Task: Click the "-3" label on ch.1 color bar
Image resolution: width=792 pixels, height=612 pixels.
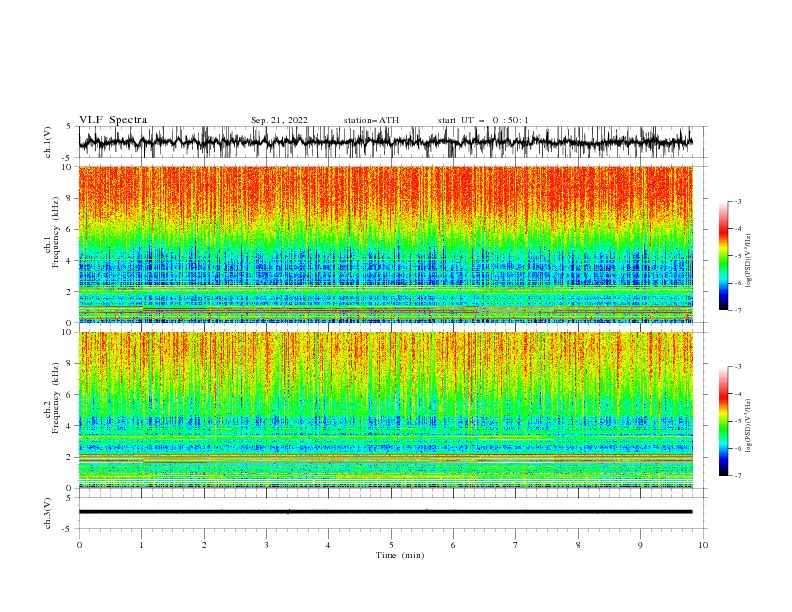Action: 738,201
